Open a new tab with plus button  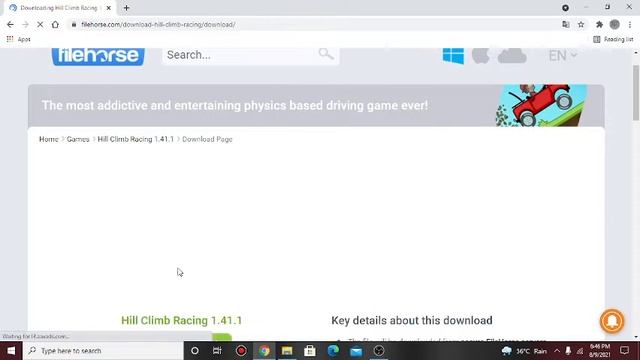[127, 8]
